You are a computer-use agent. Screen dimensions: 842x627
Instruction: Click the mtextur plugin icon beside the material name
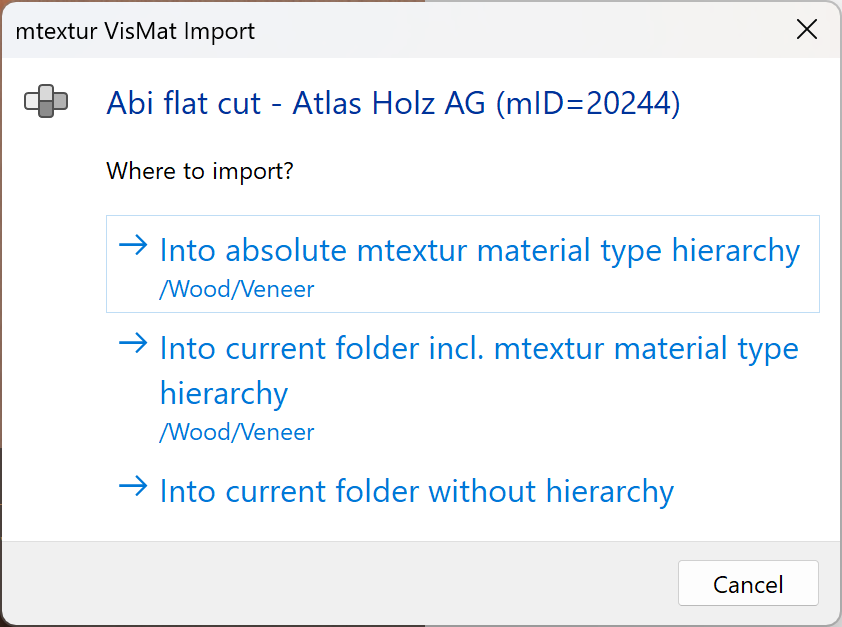44,102
